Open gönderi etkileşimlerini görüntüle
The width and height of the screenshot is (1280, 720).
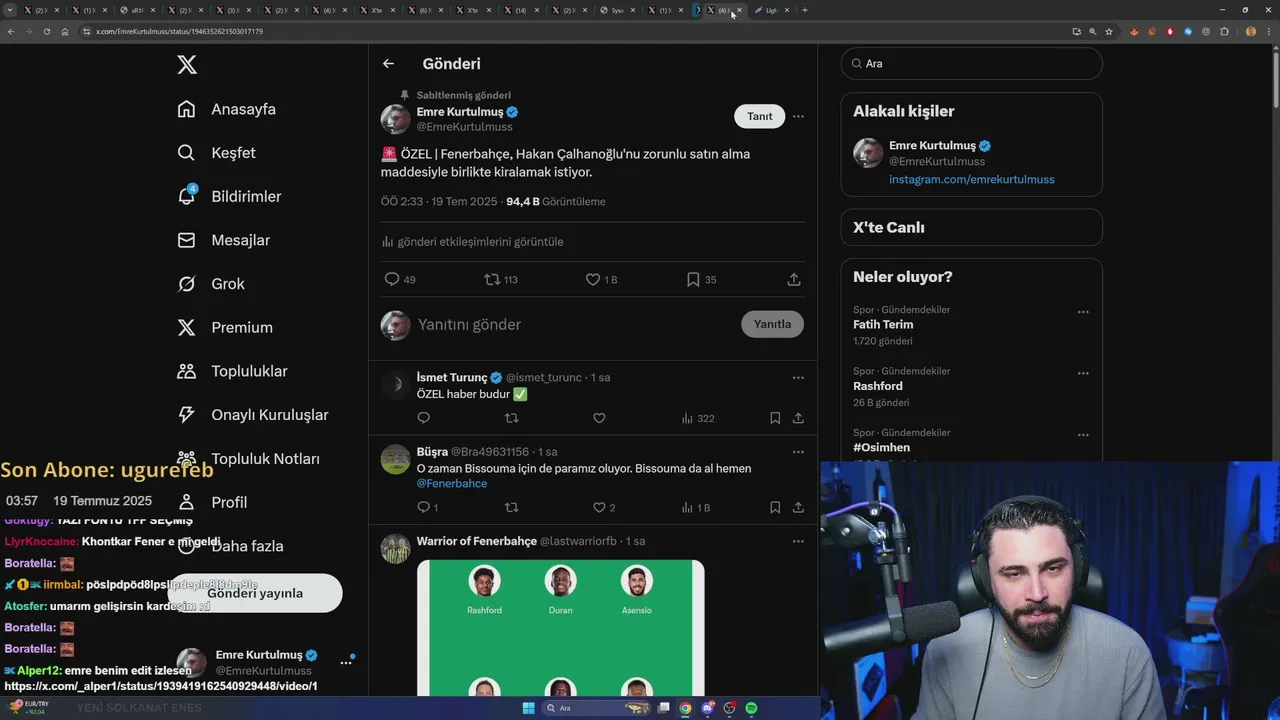click(472, 242)
